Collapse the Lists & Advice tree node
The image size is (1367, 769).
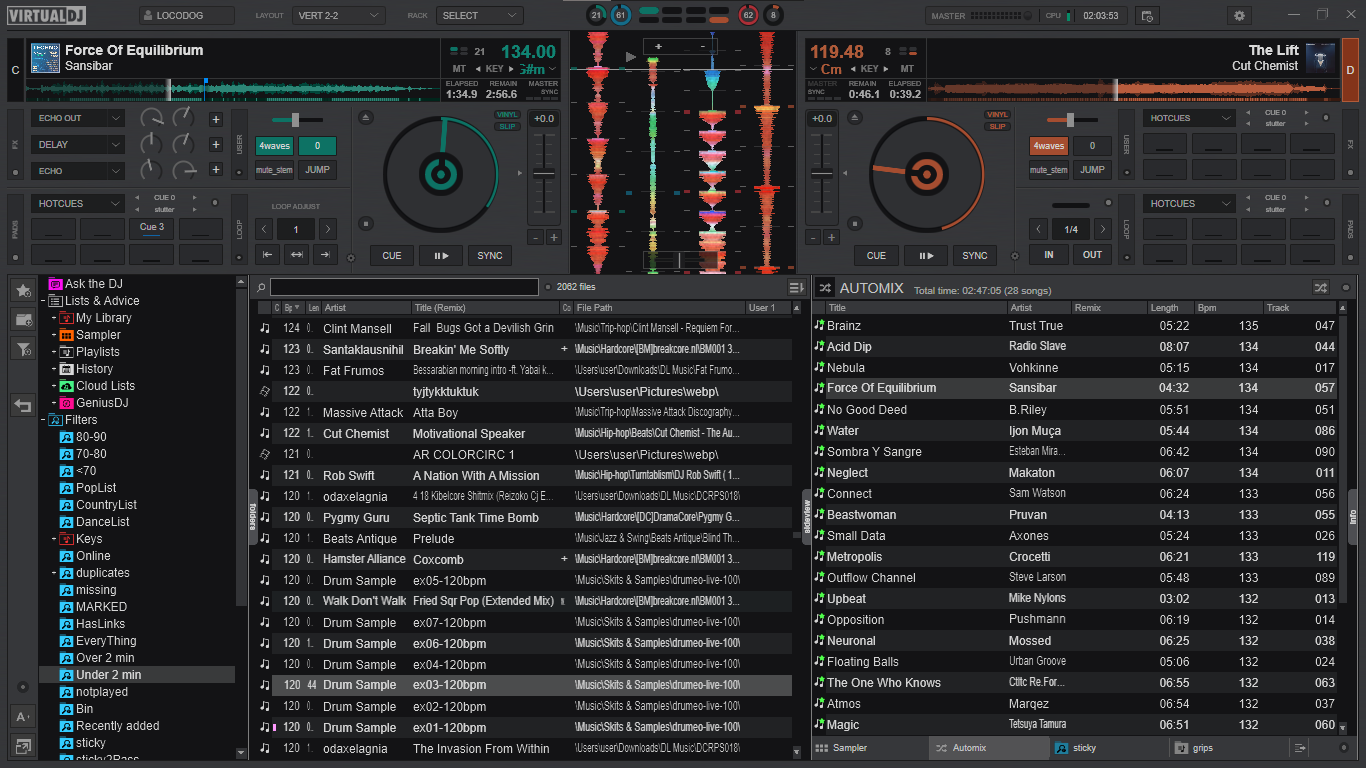tap(43, 301)
